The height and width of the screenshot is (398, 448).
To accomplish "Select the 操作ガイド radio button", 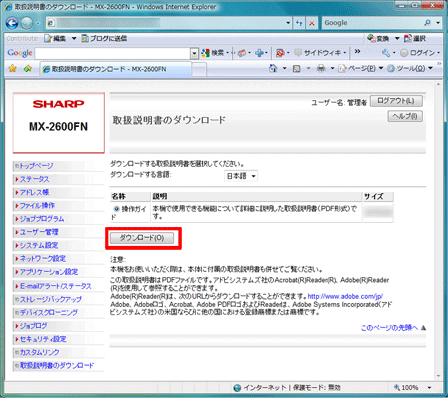I will click(x=116, y=209).
